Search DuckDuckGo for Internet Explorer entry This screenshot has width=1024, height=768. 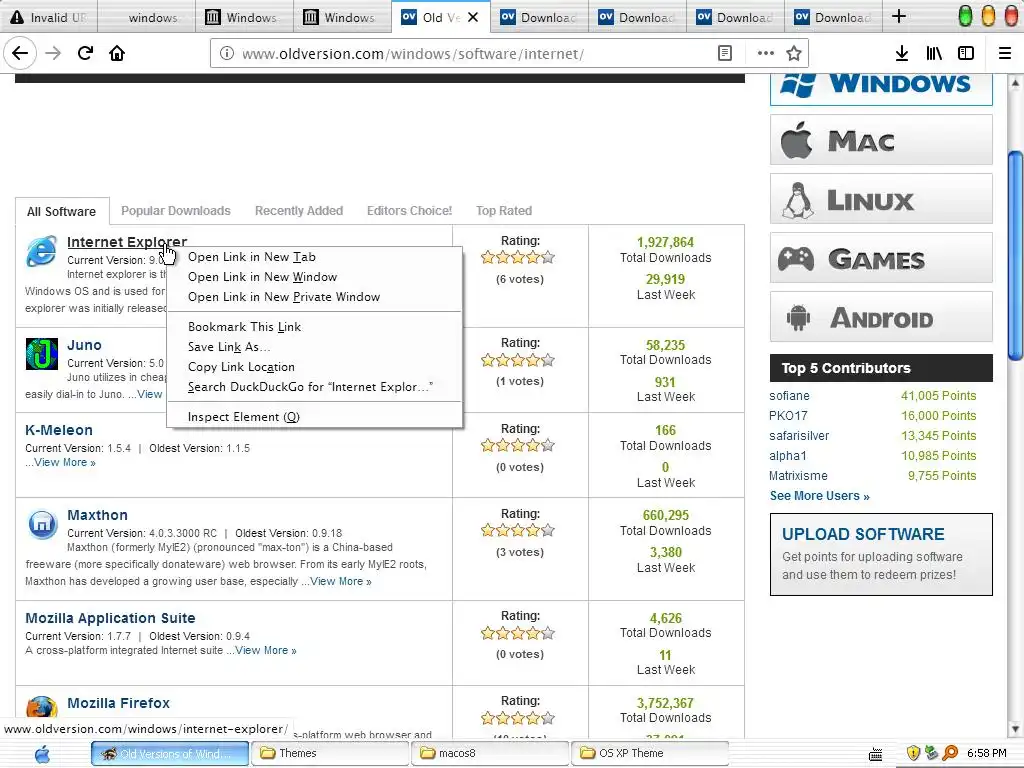point(310,387)
